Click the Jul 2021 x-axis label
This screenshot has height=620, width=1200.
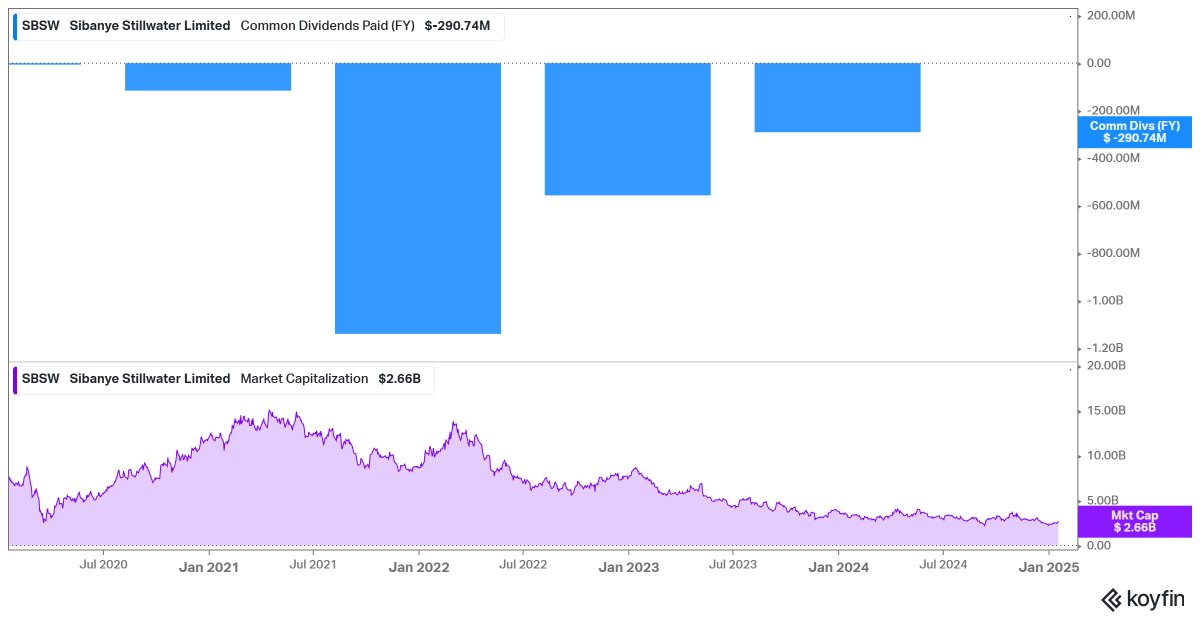tap(312, 565)
